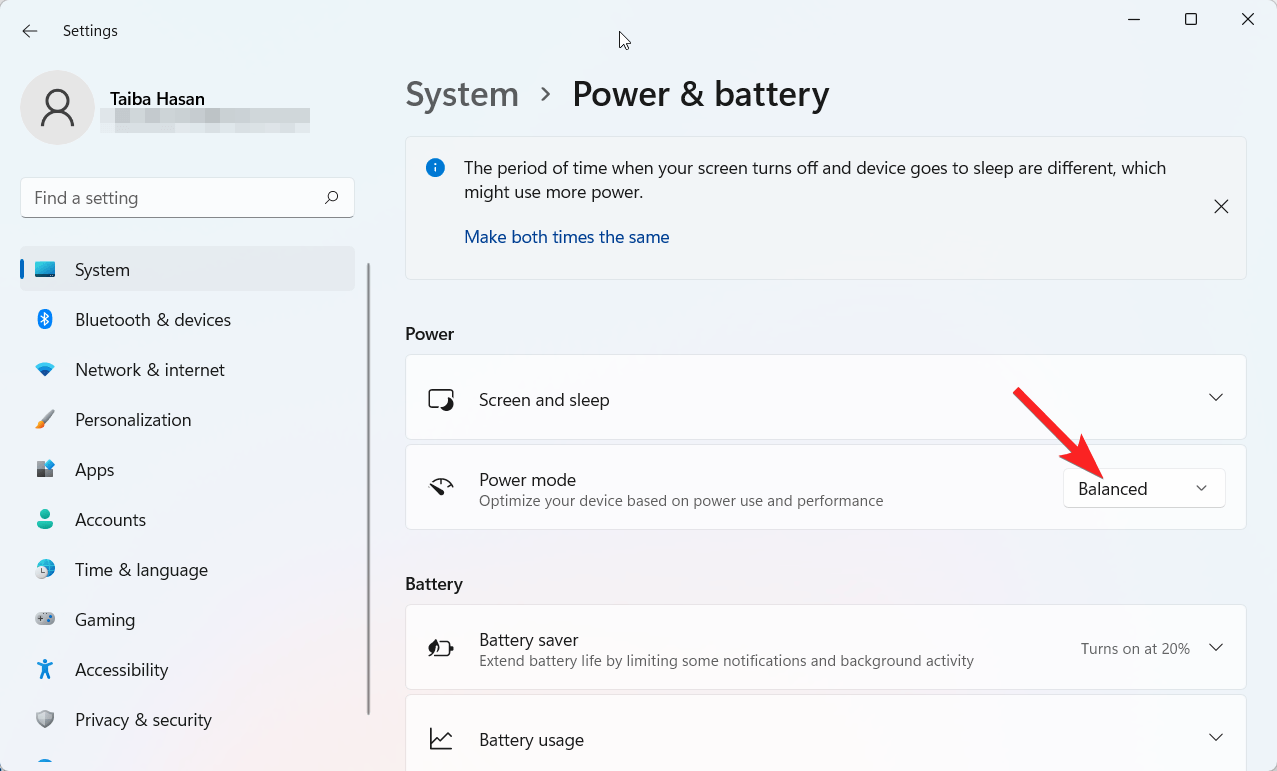1277x771 pixels.
Task: Expand the Screen and sleep section
Action: tap(1215, 397)
